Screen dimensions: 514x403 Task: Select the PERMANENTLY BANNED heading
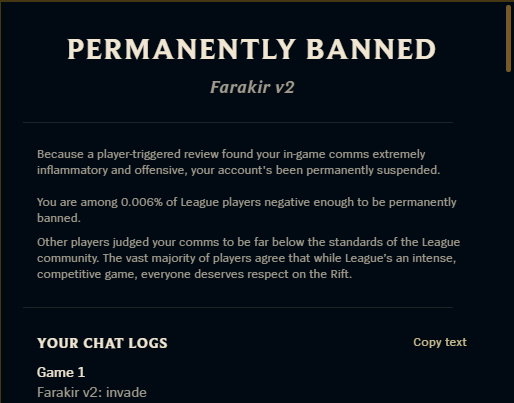[252, 49]
